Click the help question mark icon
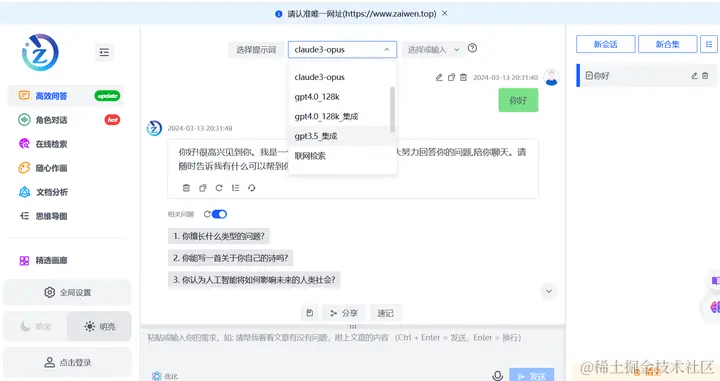Image resolution: width=720 pixels, height=381 pixels. (472, 48)
